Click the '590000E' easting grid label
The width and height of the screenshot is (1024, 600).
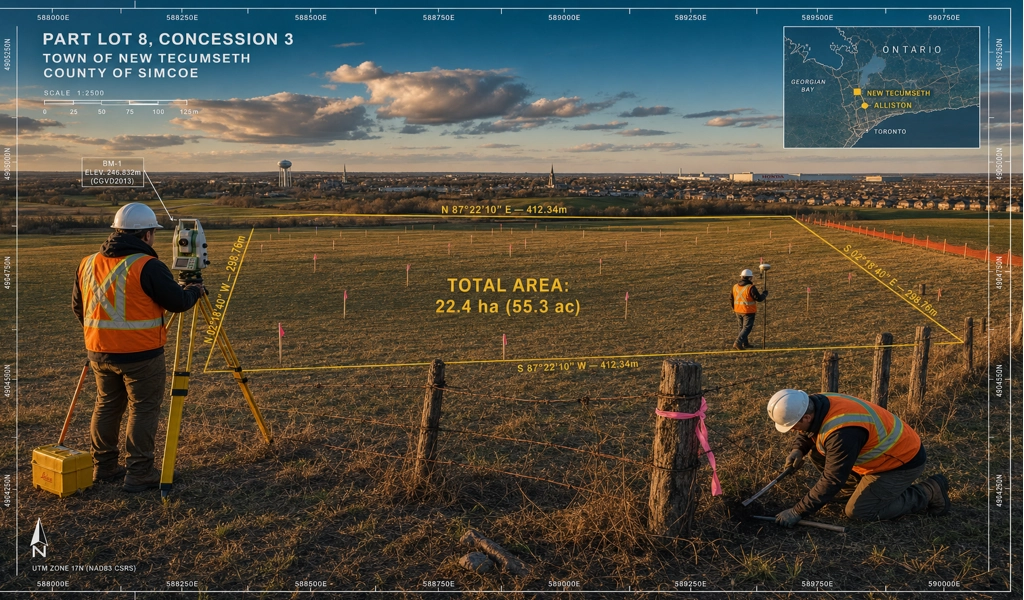[944, 584]
